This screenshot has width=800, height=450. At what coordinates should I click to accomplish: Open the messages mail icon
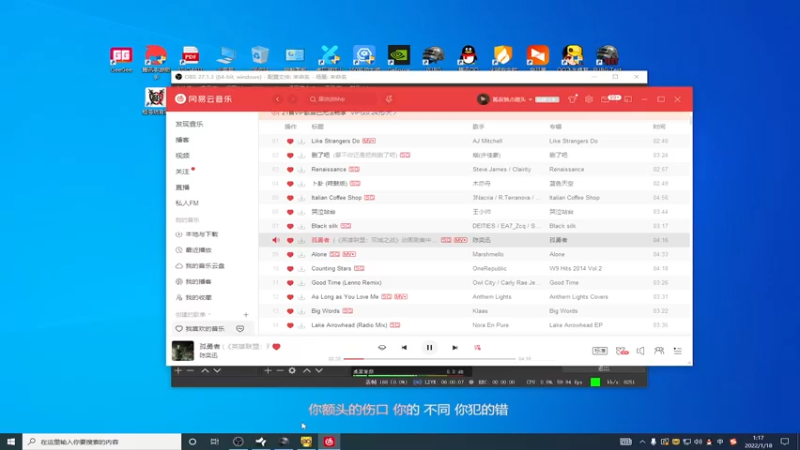(x=606, y=99)
